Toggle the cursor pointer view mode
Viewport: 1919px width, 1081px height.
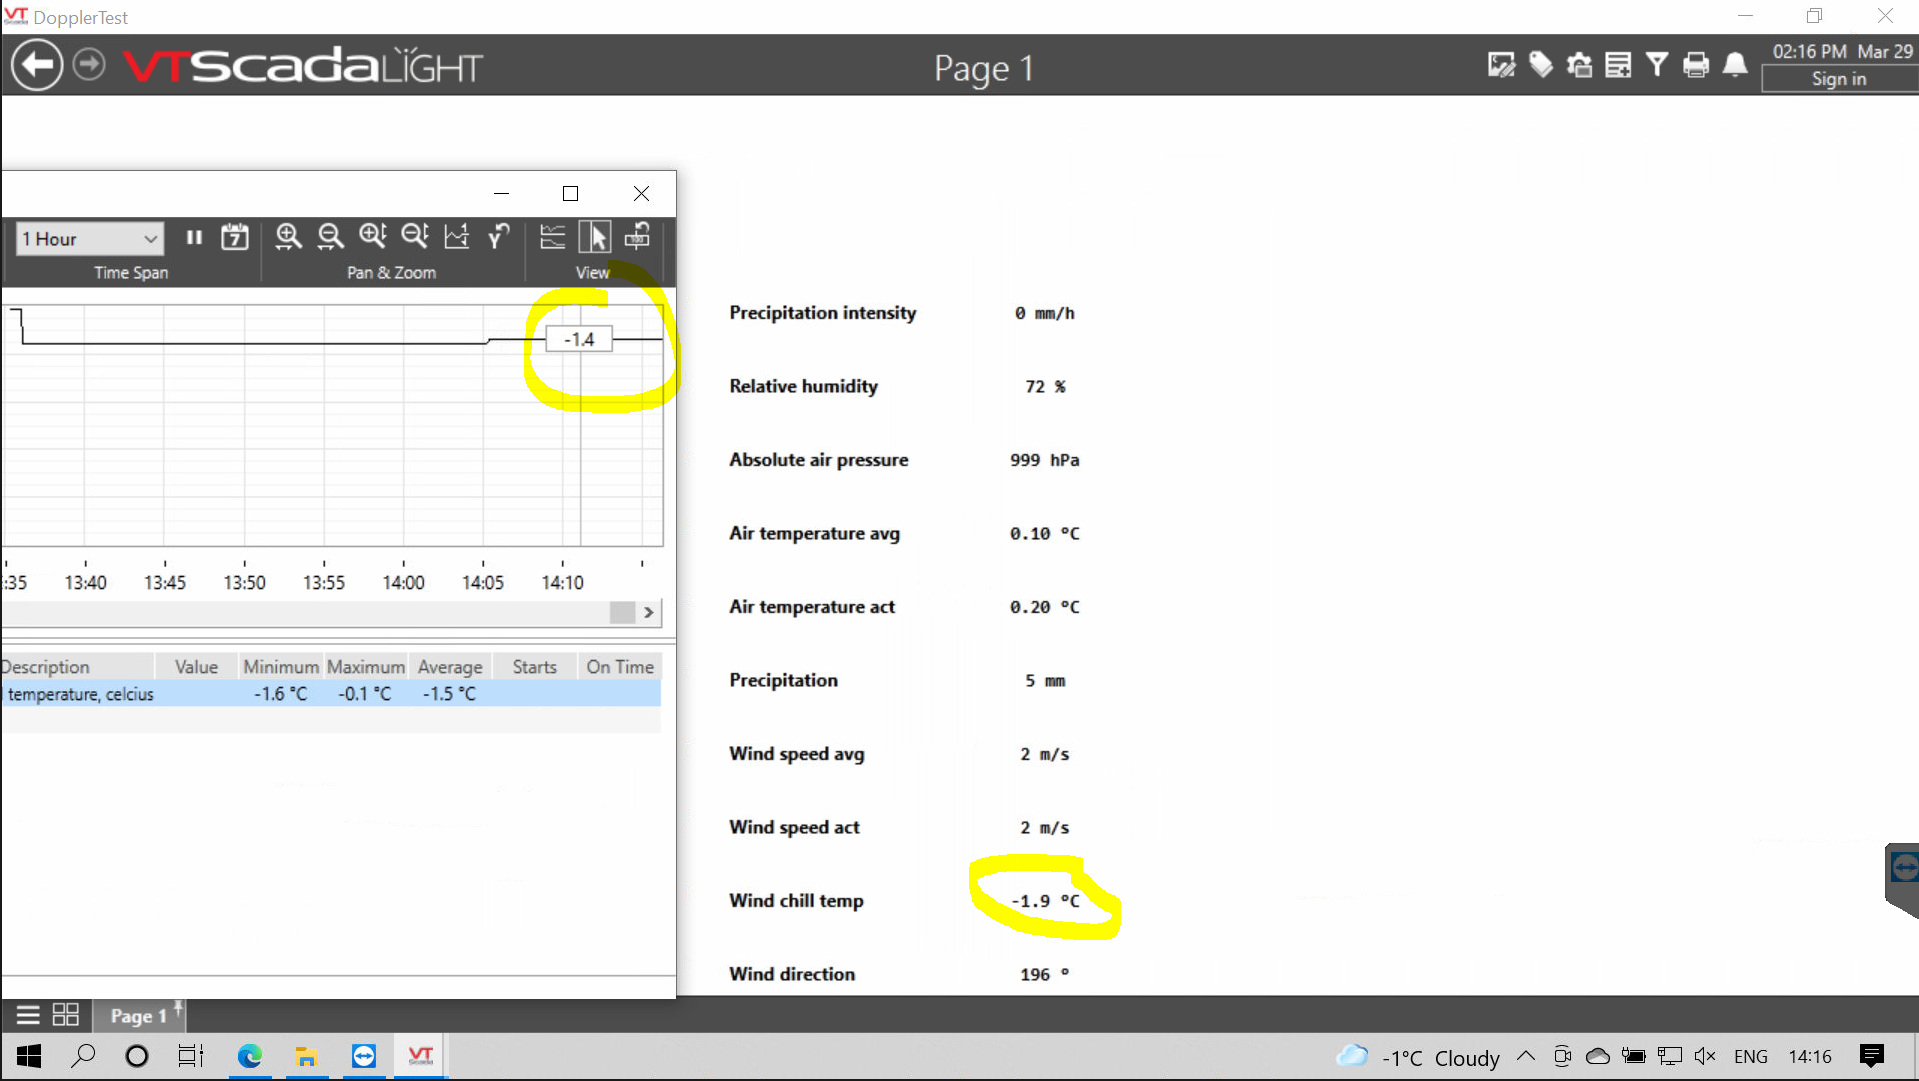click(x=596, y=237)
